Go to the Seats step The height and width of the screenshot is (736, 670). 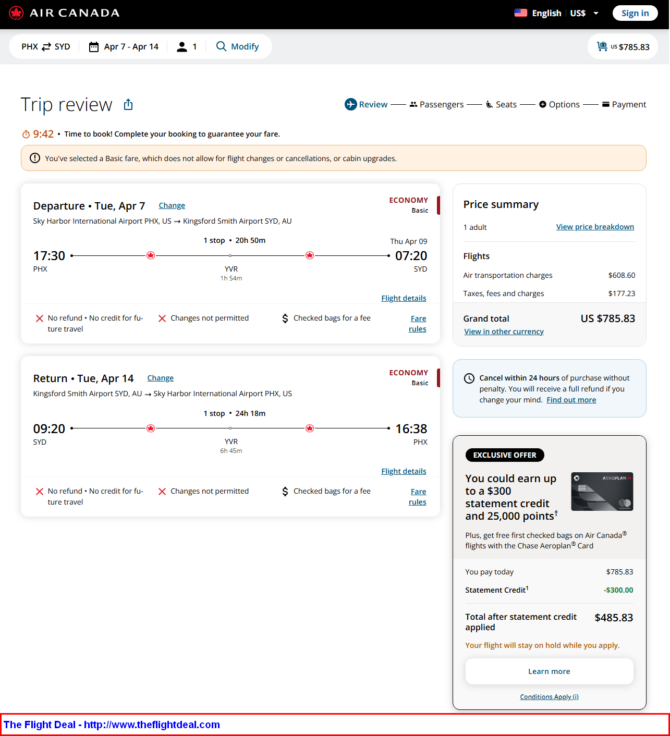[500, 104]
